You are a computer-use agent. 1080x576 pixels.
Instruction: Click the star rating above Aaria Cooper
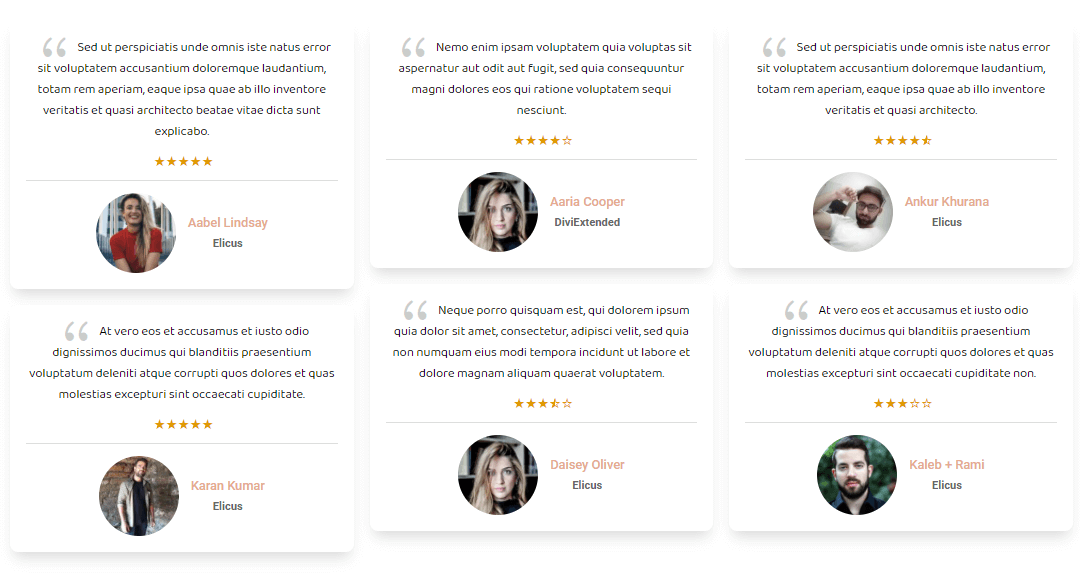[x=542, y=141]
